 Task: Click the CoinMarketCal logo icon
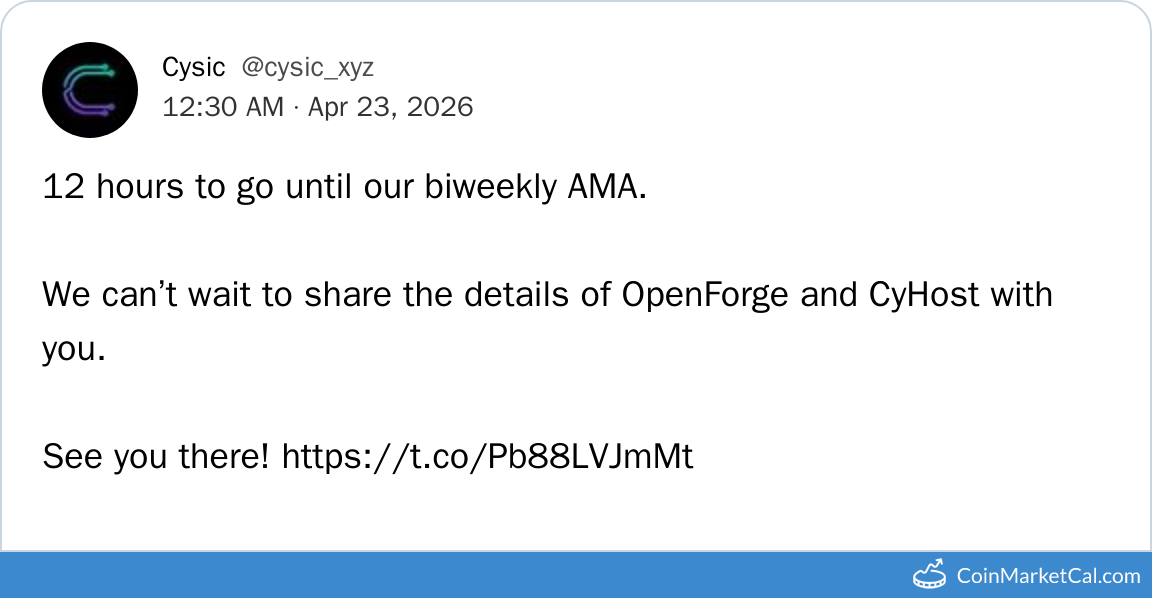point(930,574)
